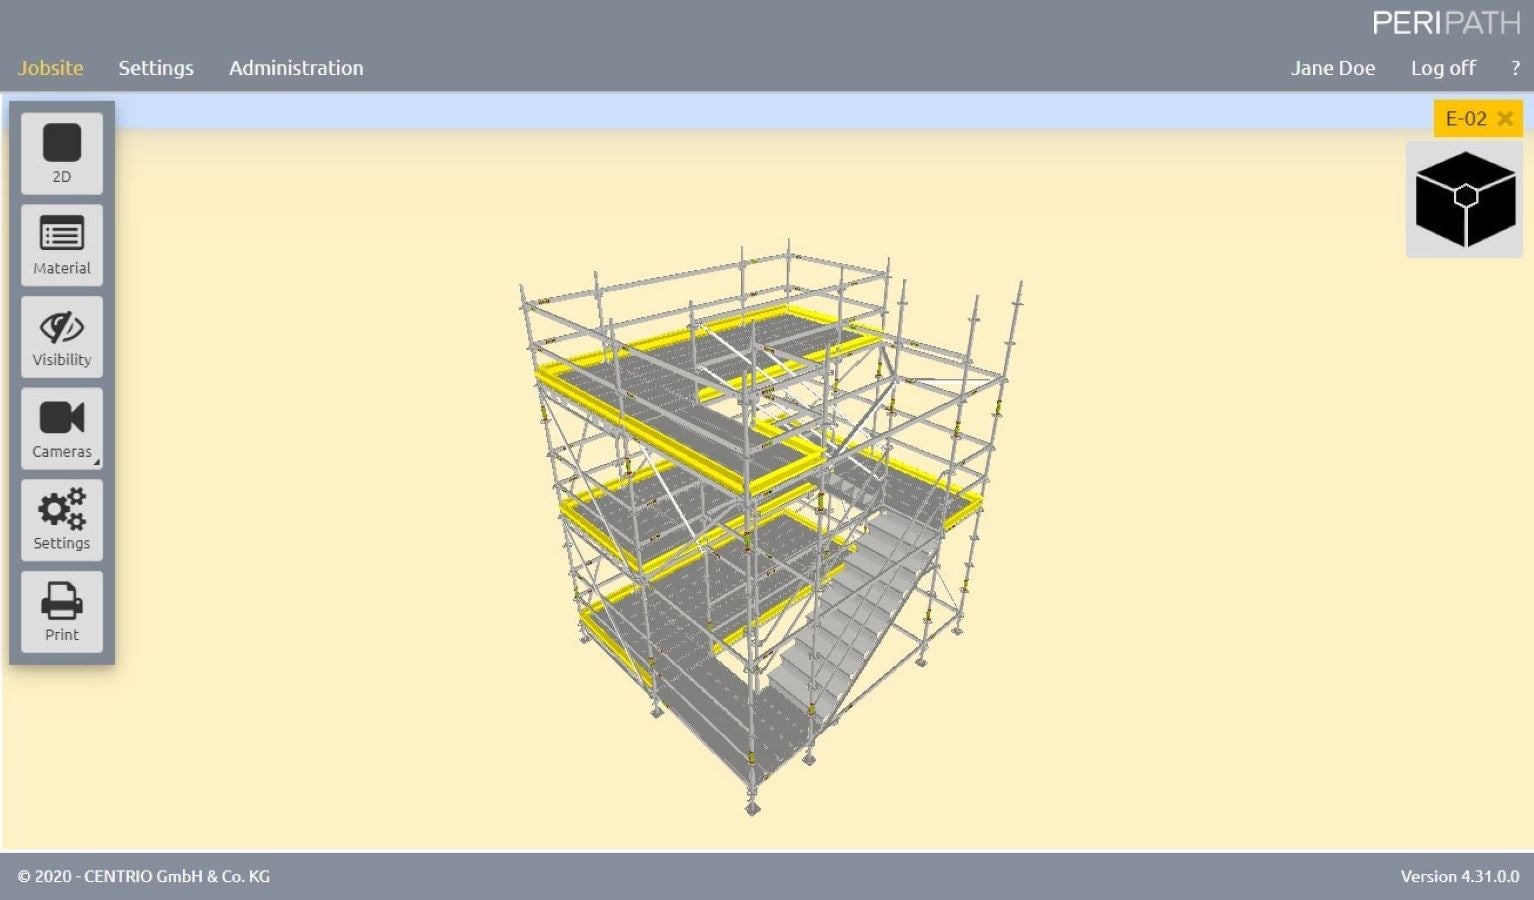
Task: Go to the Administration menu
Action: click(x=296, y=68)
